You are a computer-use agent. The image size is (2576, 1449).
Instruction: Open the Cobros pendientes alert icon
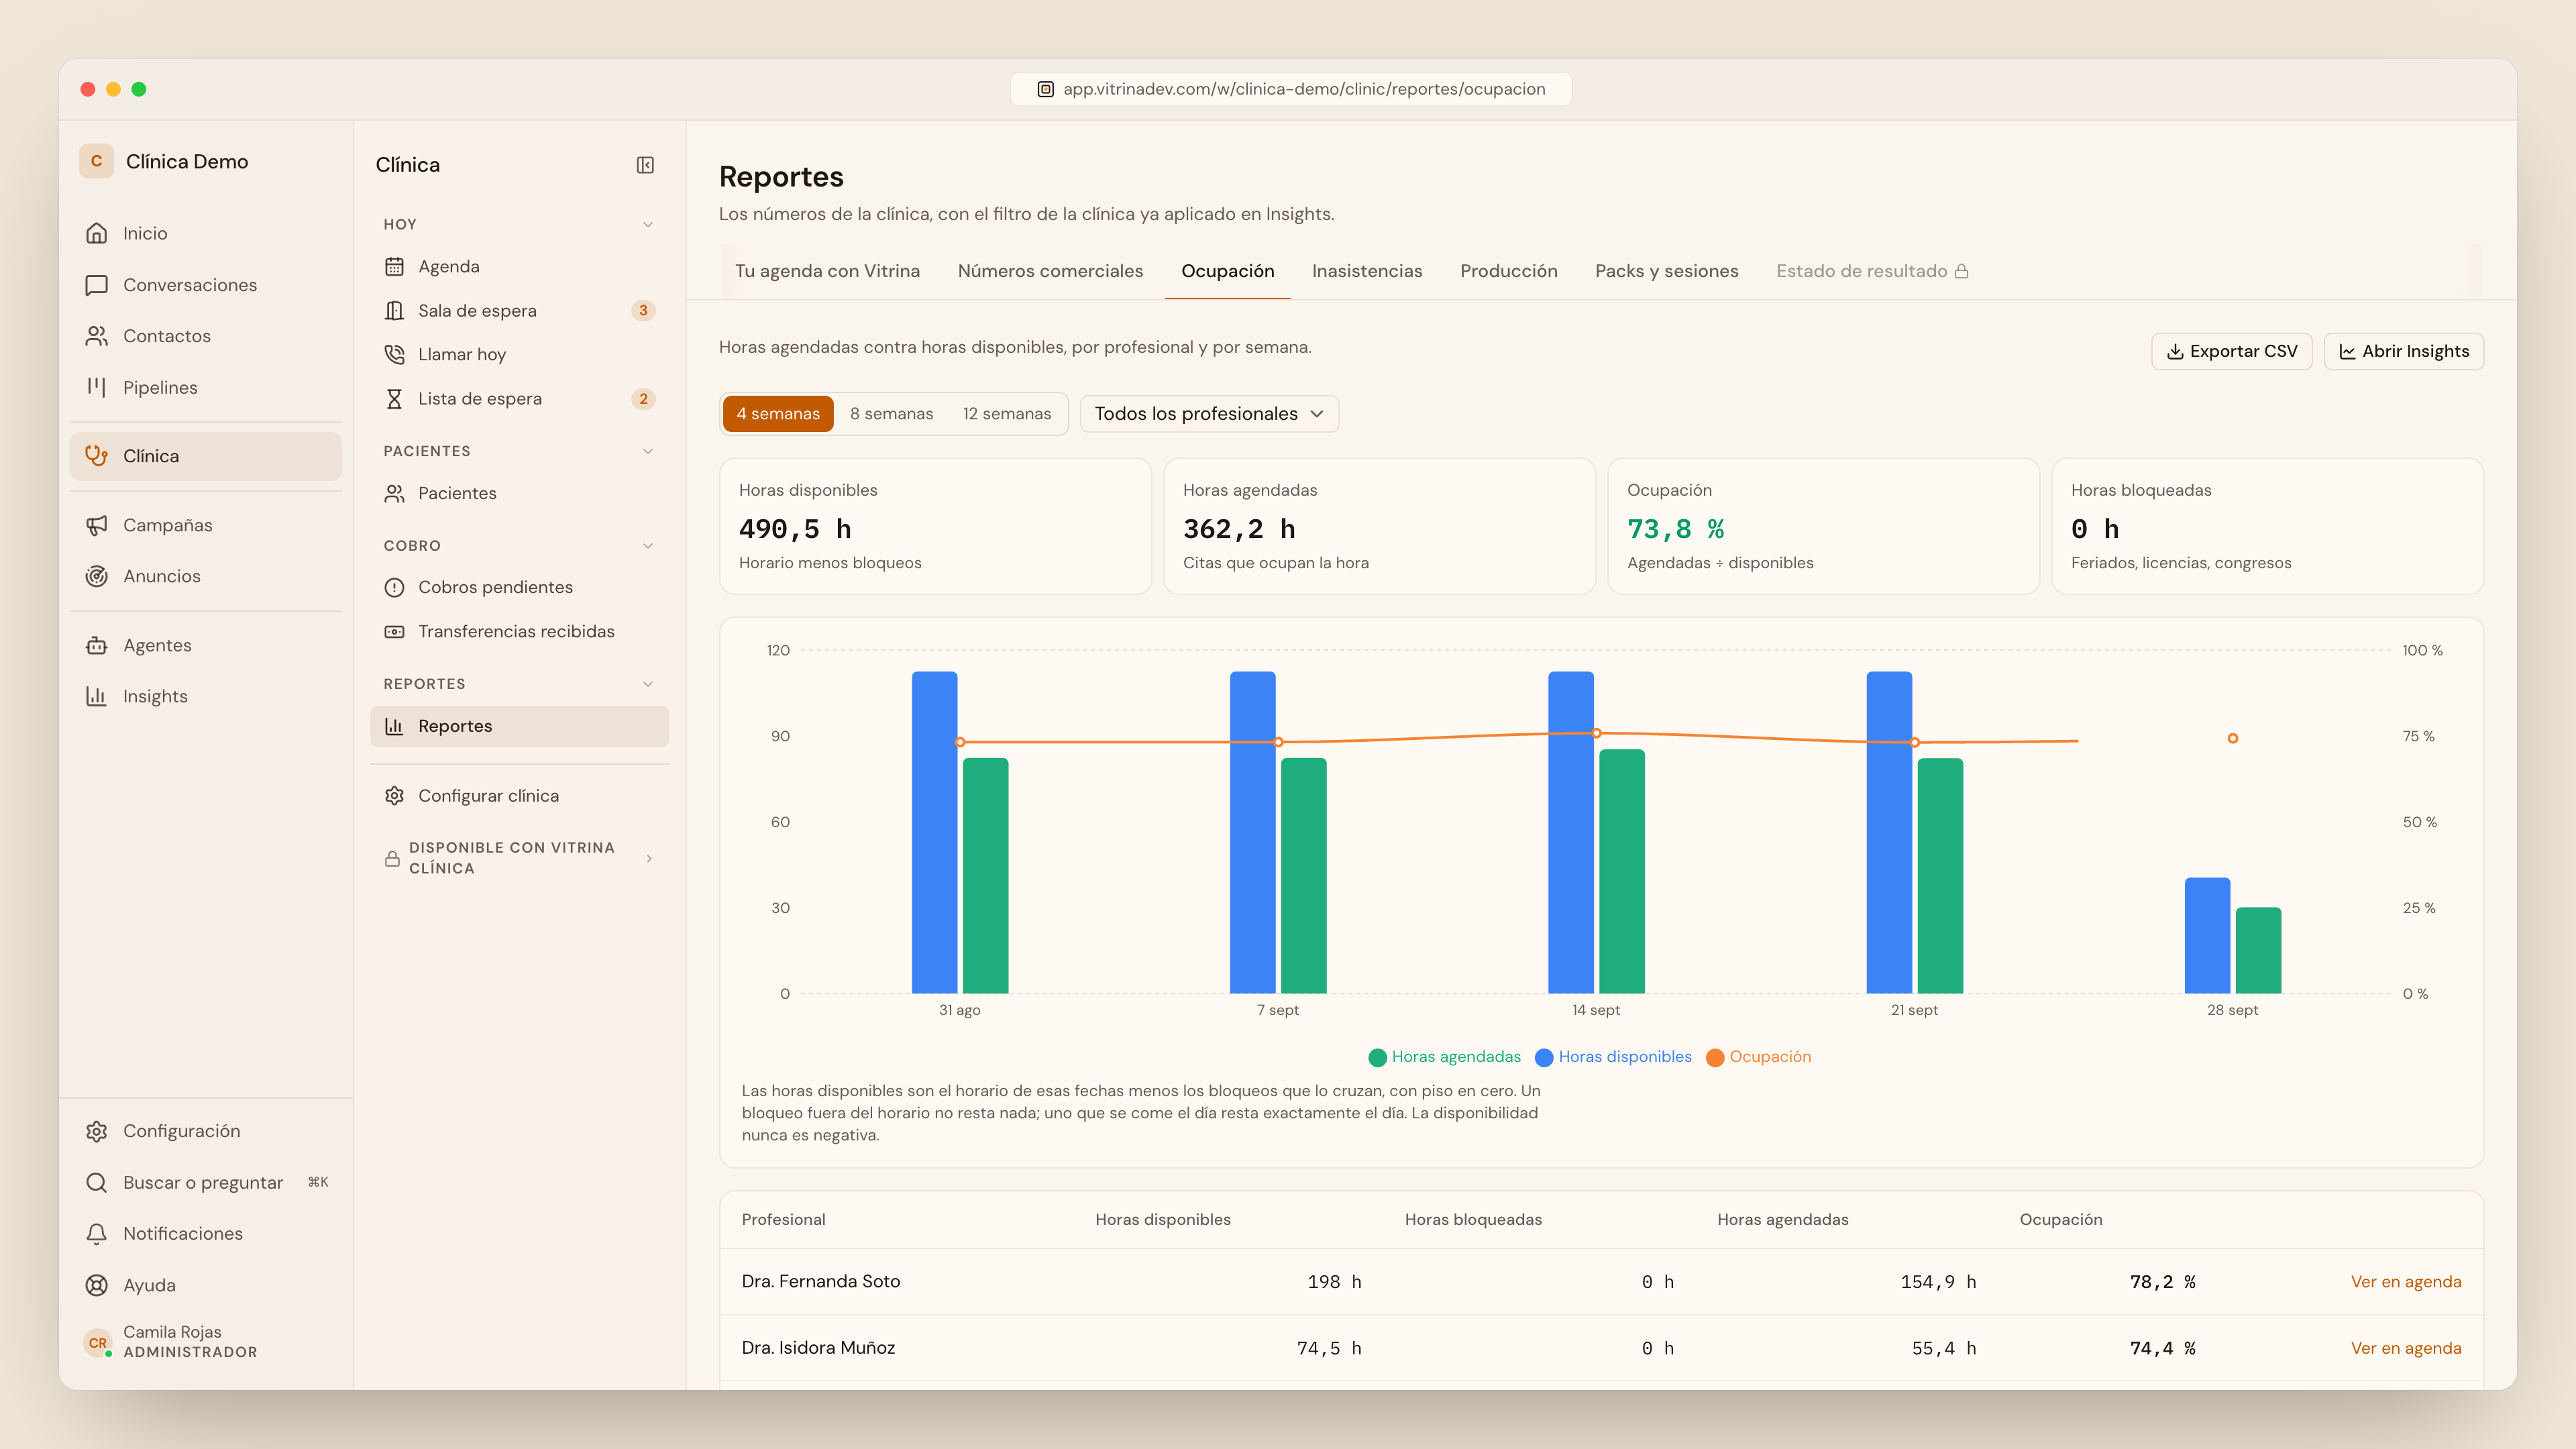click(x=394, y=588)
